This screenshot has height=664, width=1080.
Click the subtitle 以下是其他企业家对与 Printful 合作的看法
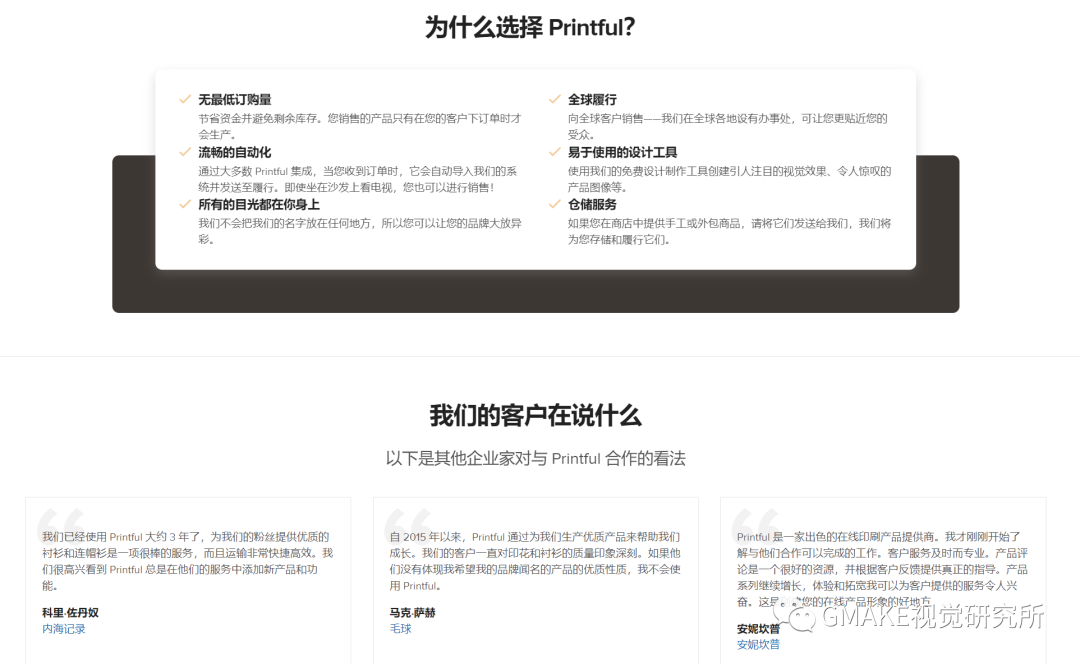535,459
